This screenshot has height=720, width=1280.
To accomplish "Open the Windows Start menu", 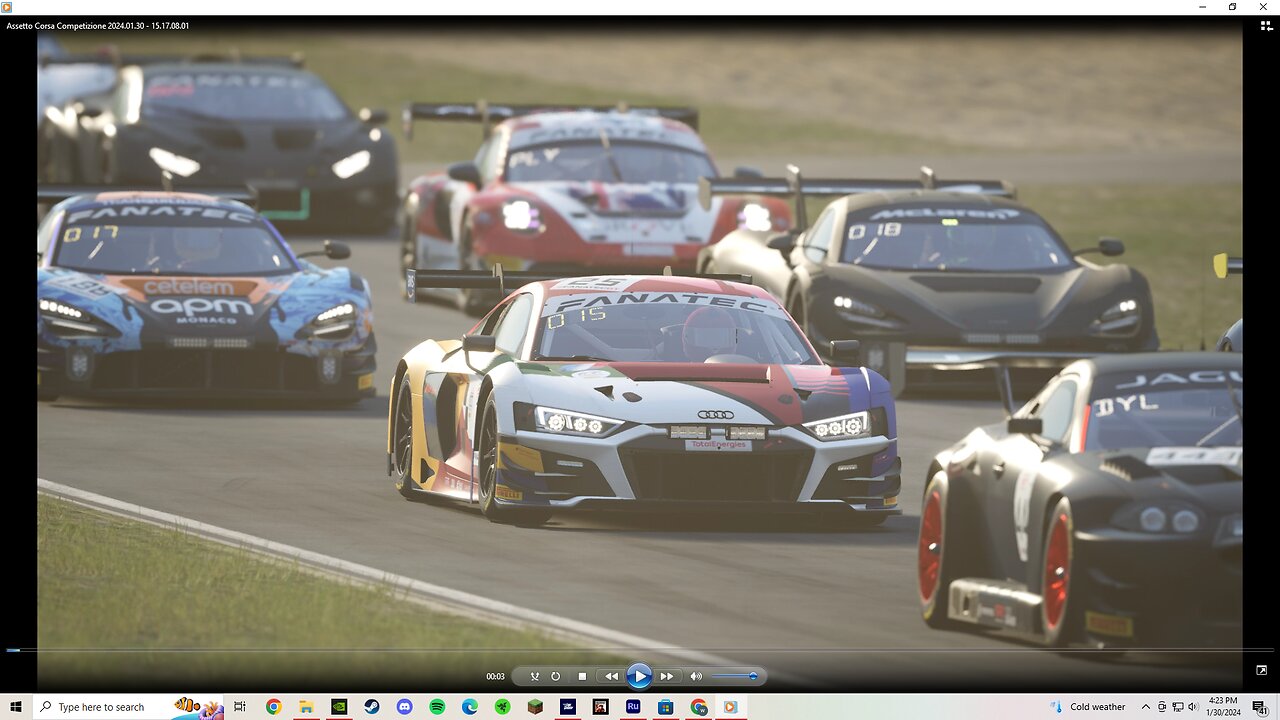I will (x=16, y=707).
